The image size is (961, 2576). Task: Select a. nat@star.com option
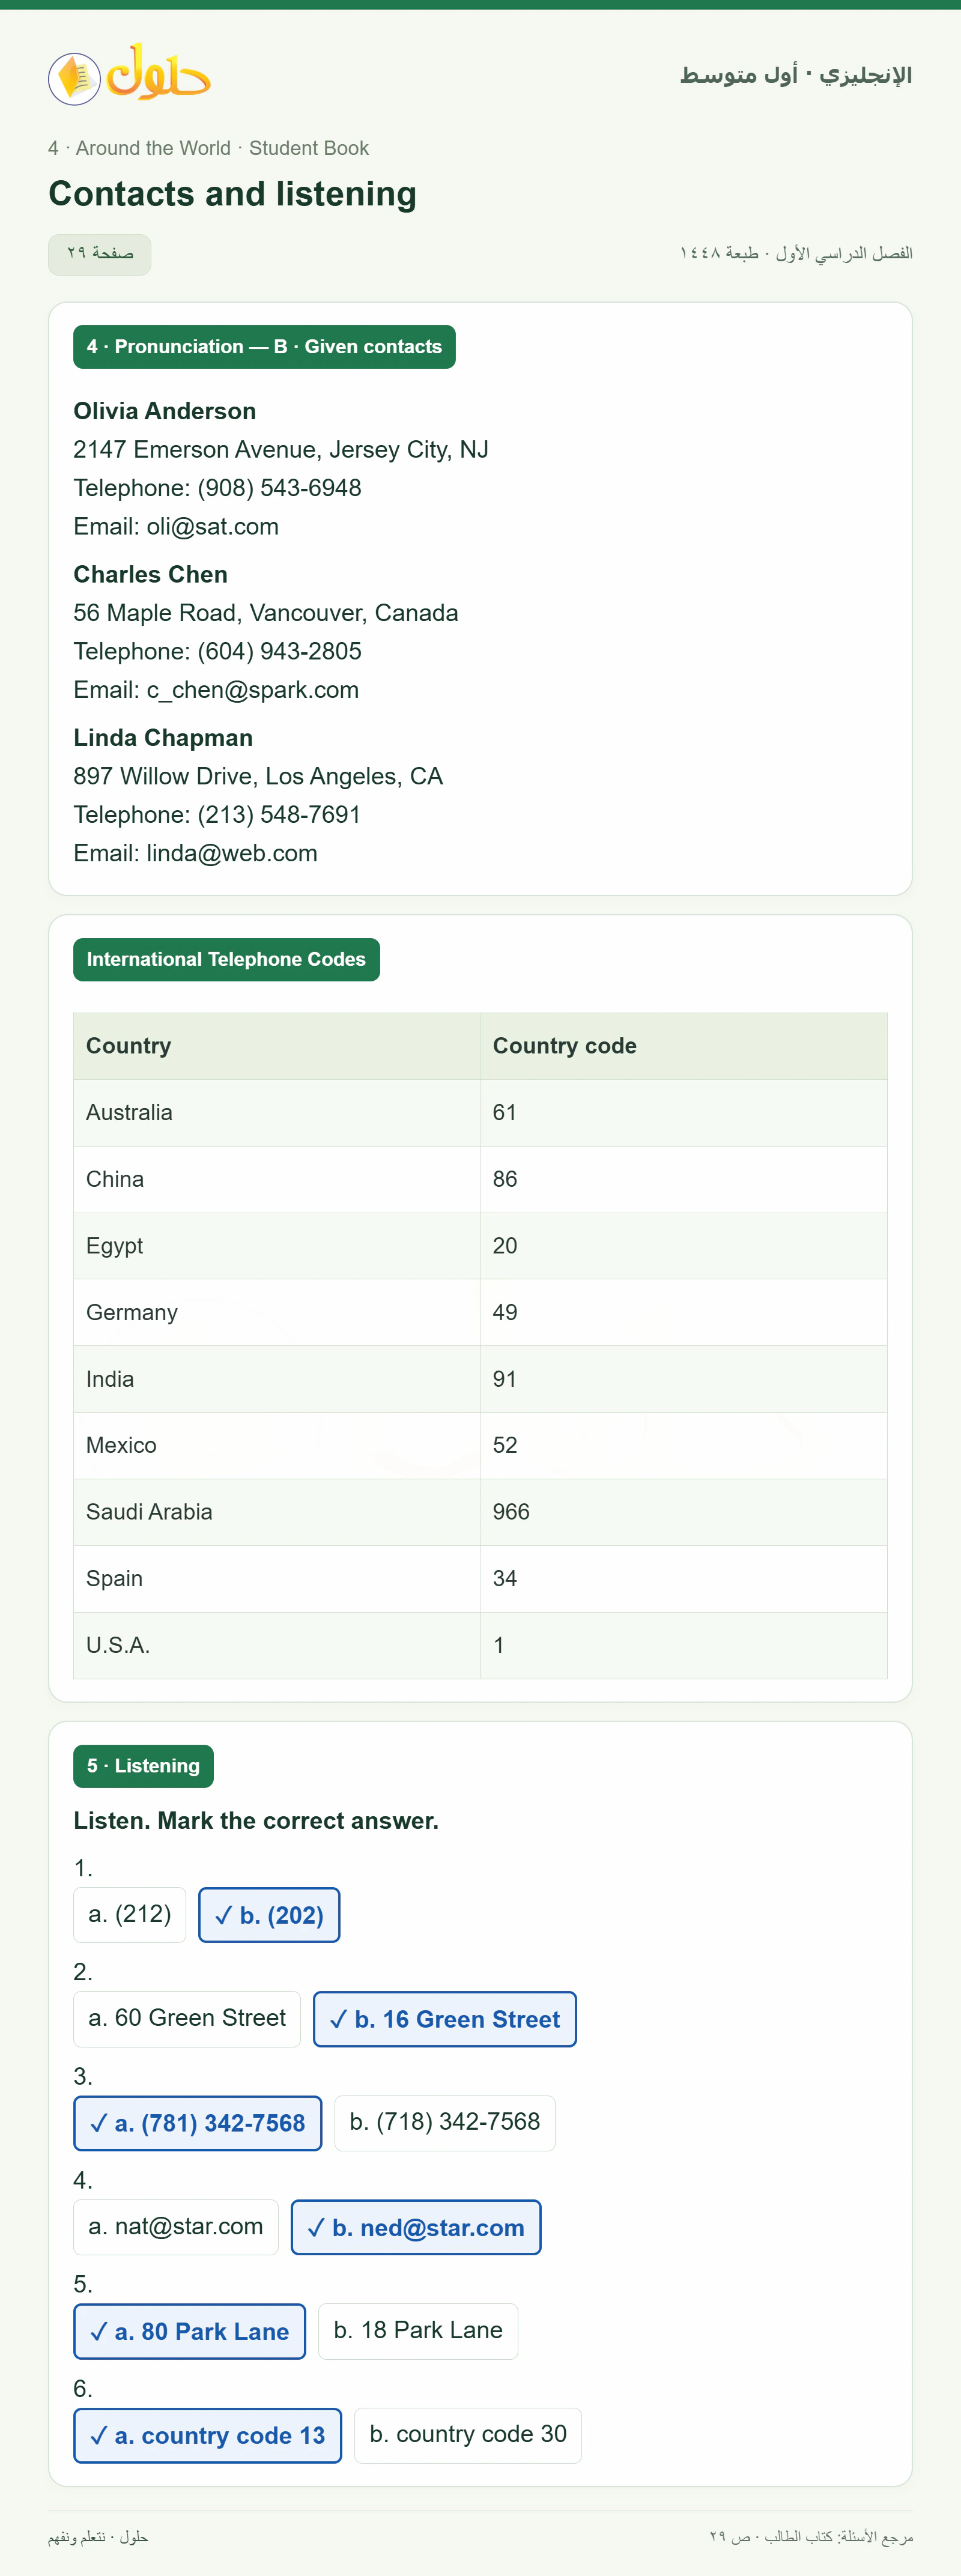pyautogui.click(x=176, y=2226)
